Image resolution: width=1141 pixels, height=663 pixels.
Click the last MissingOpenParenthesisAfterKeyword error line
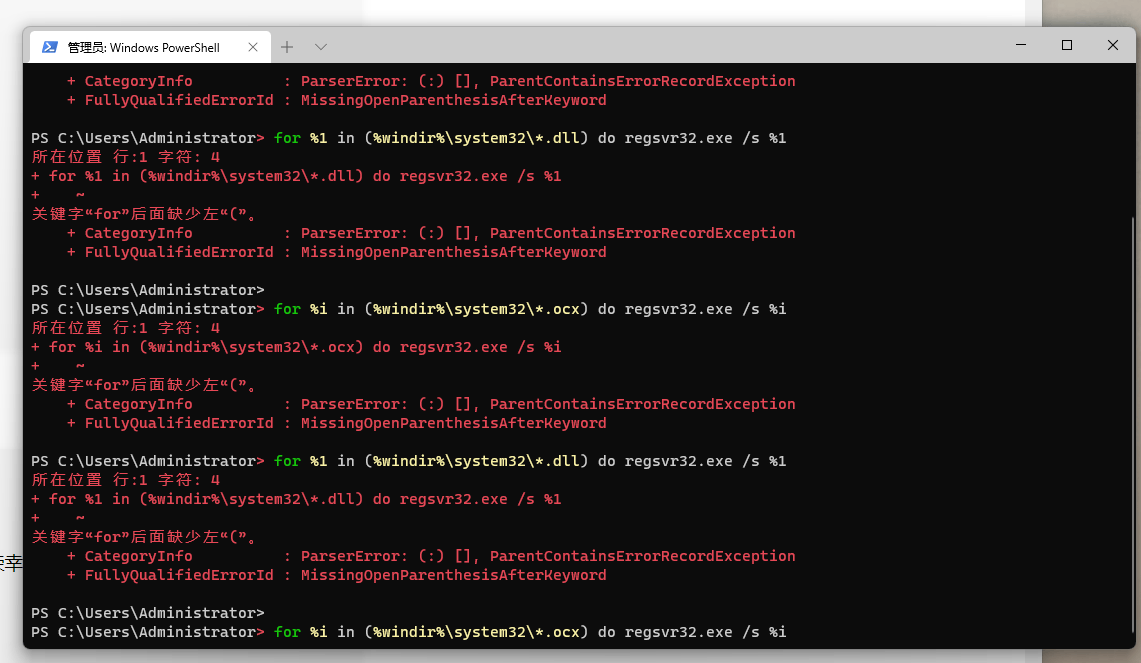(x=337, y=575)
